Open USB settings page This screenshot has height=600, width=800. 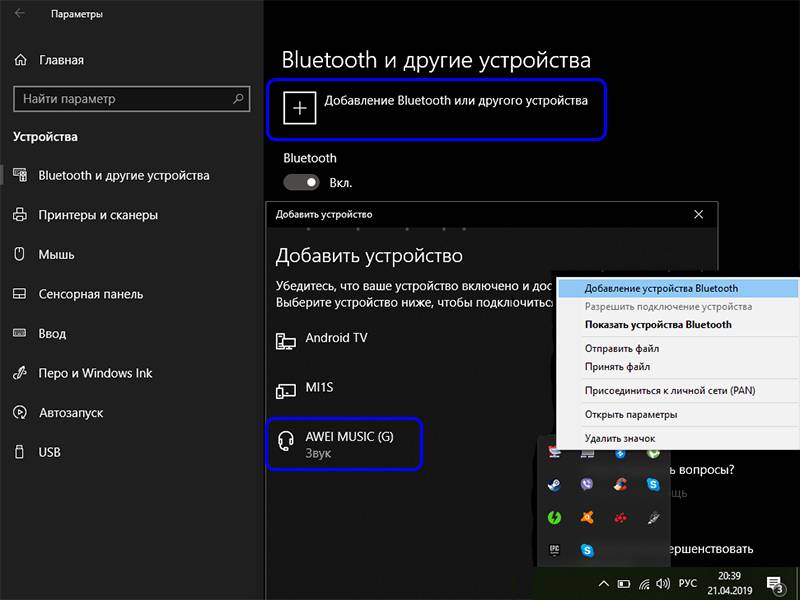click(49, 452)
